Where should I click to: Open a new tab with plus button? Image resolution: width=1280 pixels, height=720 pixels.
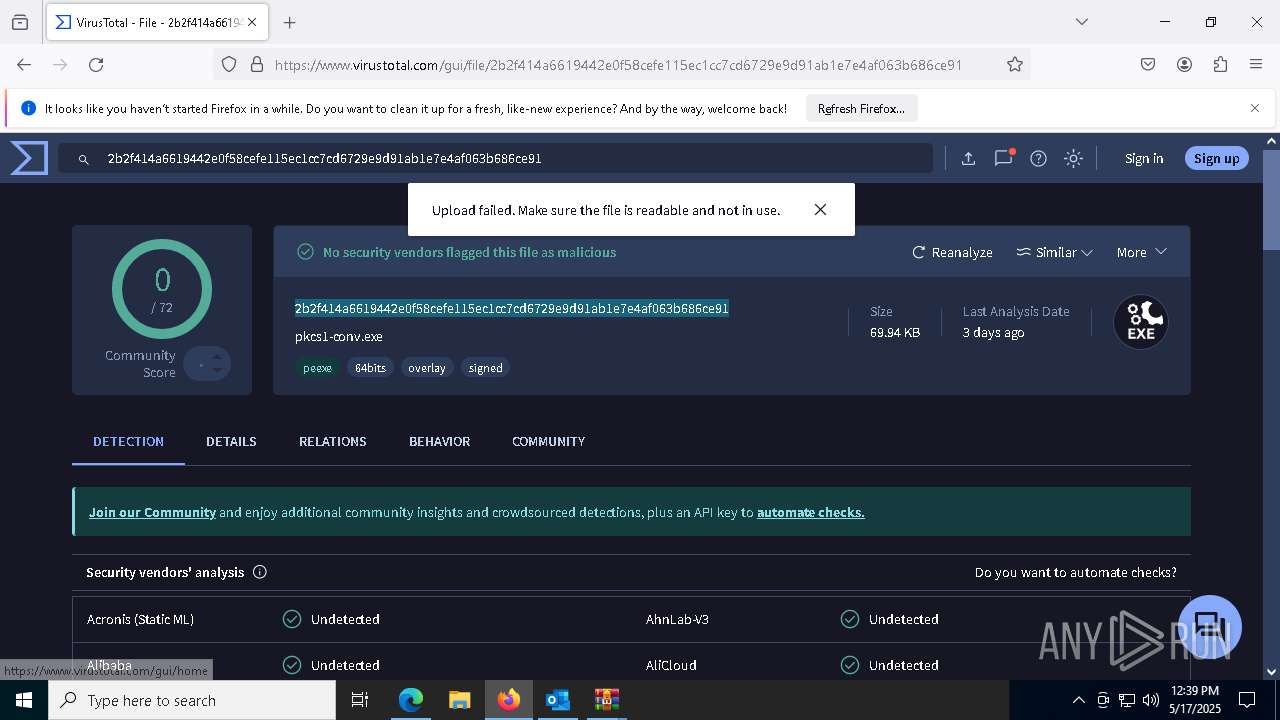pyautogui.click(x=289, y=22)
